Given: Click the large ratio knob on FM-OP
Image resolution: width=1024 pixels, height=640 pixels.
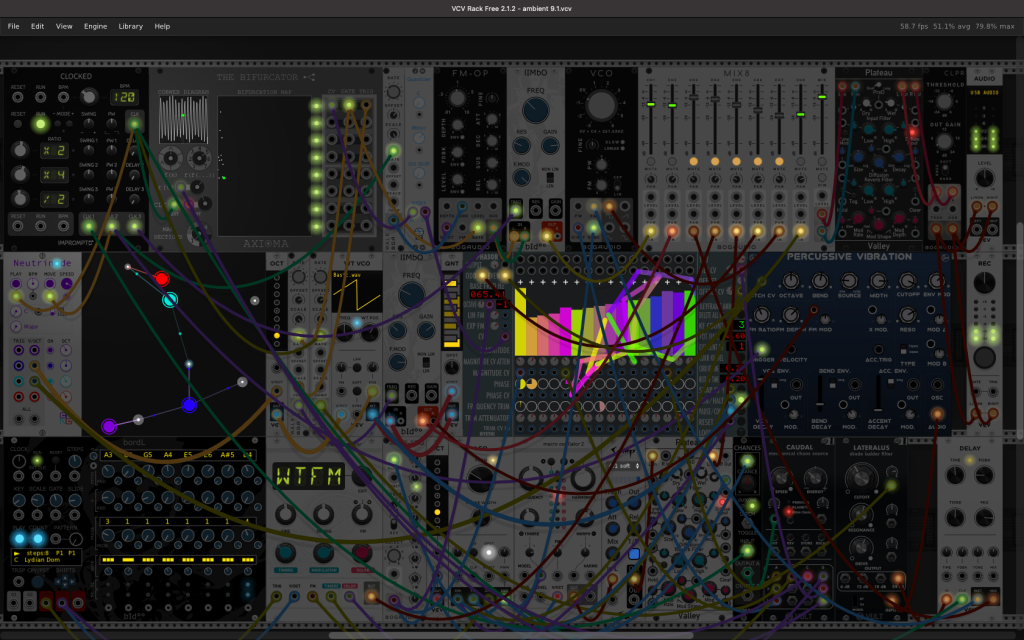Looking at the screenshot, I should pos(457,99).
